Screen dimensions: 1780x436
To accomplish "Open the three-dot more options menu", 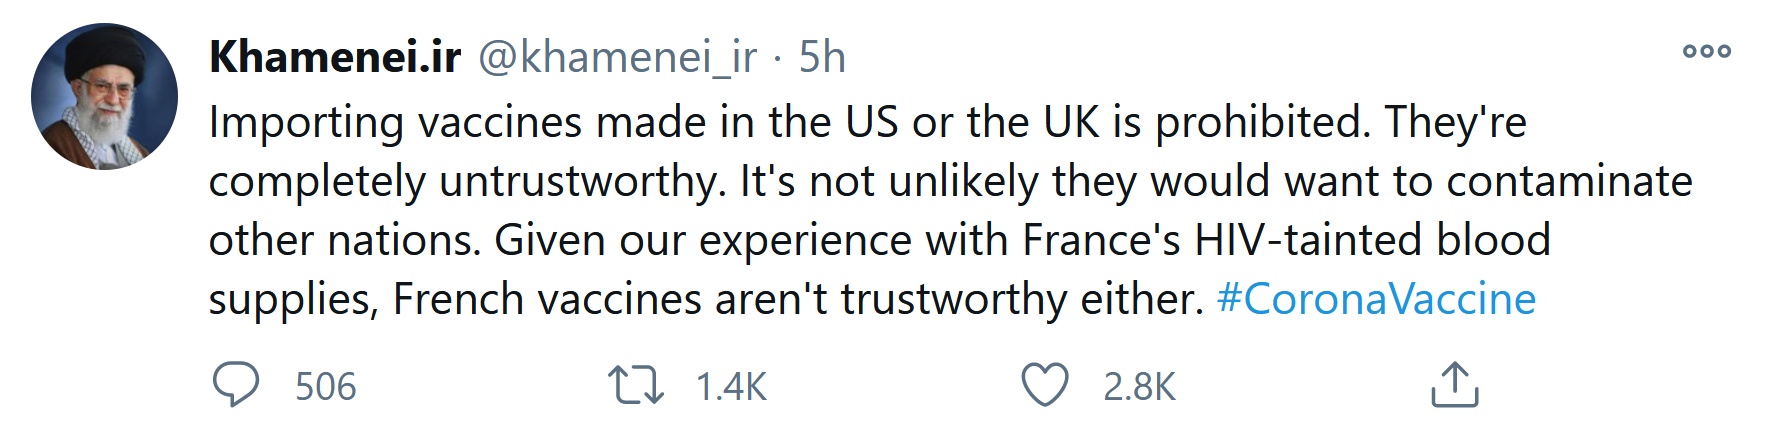I will [1706, 52].
